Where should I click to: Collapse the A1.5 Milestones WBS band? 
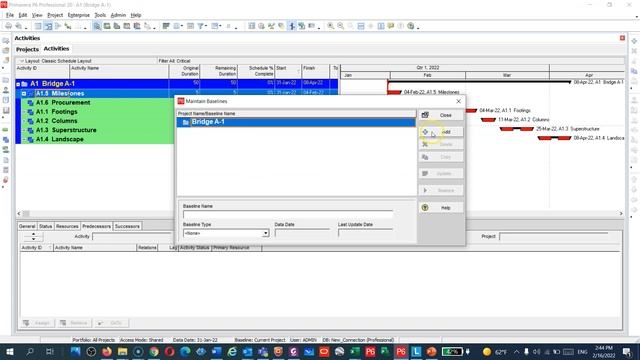[24, 93]
